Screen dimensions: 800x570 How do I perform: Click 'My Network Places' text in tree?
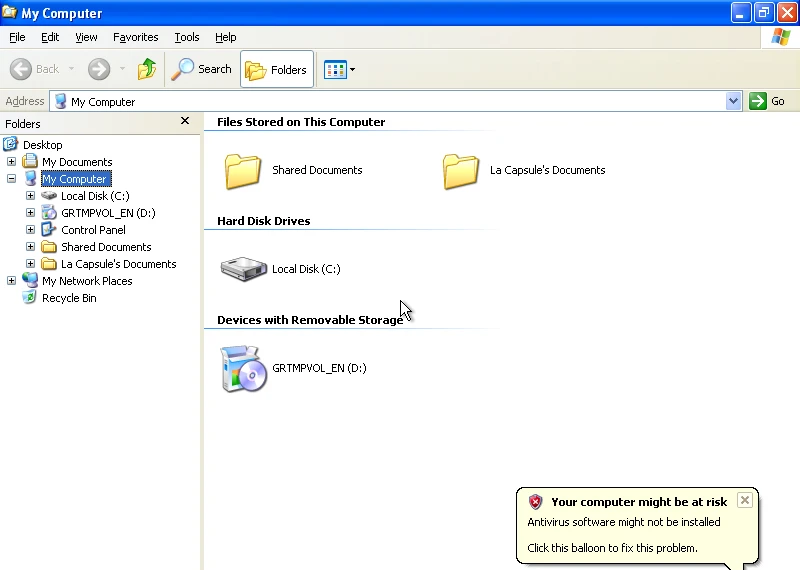87,281
